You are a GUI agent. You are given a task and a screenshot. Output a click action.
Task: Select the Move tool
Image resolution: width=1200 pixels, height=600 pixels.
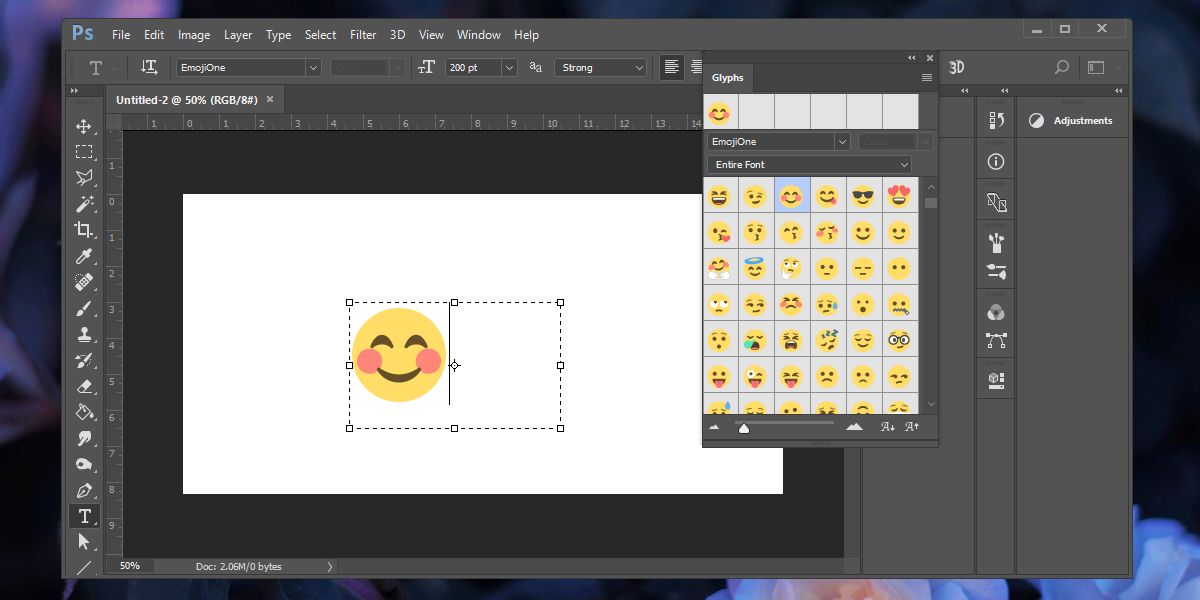click(x=85, y=125)
